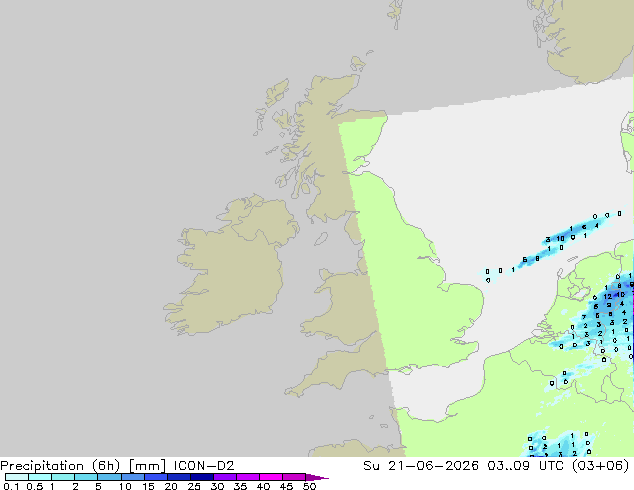Click the '03..09' time range text
634x490 pixels.
pos(508,466)
